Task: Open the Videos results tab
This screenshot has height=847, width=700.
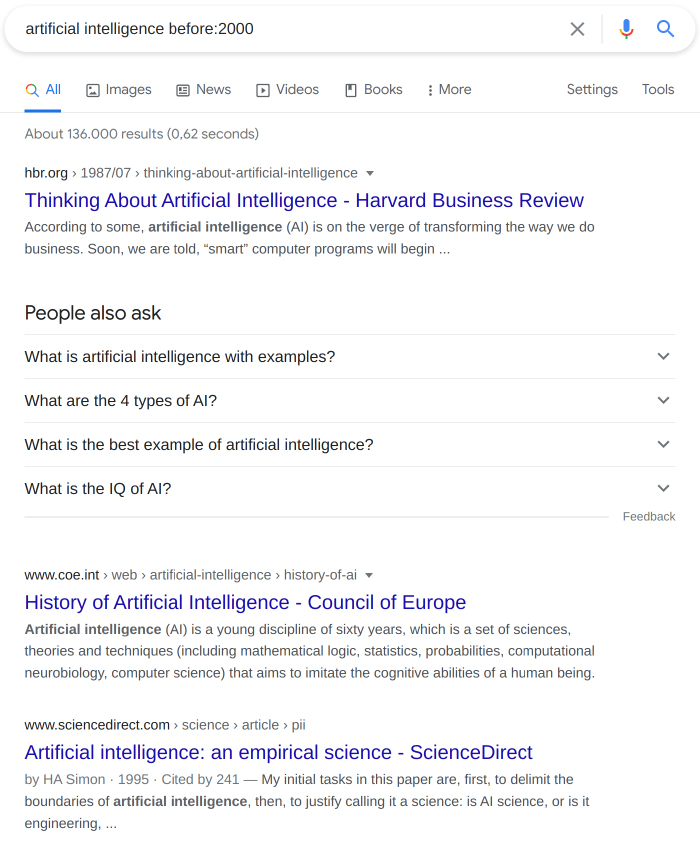Action: (x=287, y=90)
